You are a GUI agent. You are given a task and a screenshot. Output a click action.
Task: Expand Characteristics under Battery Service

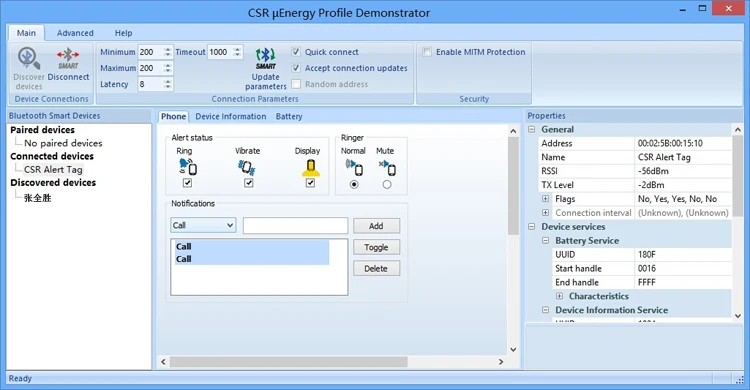559,296
